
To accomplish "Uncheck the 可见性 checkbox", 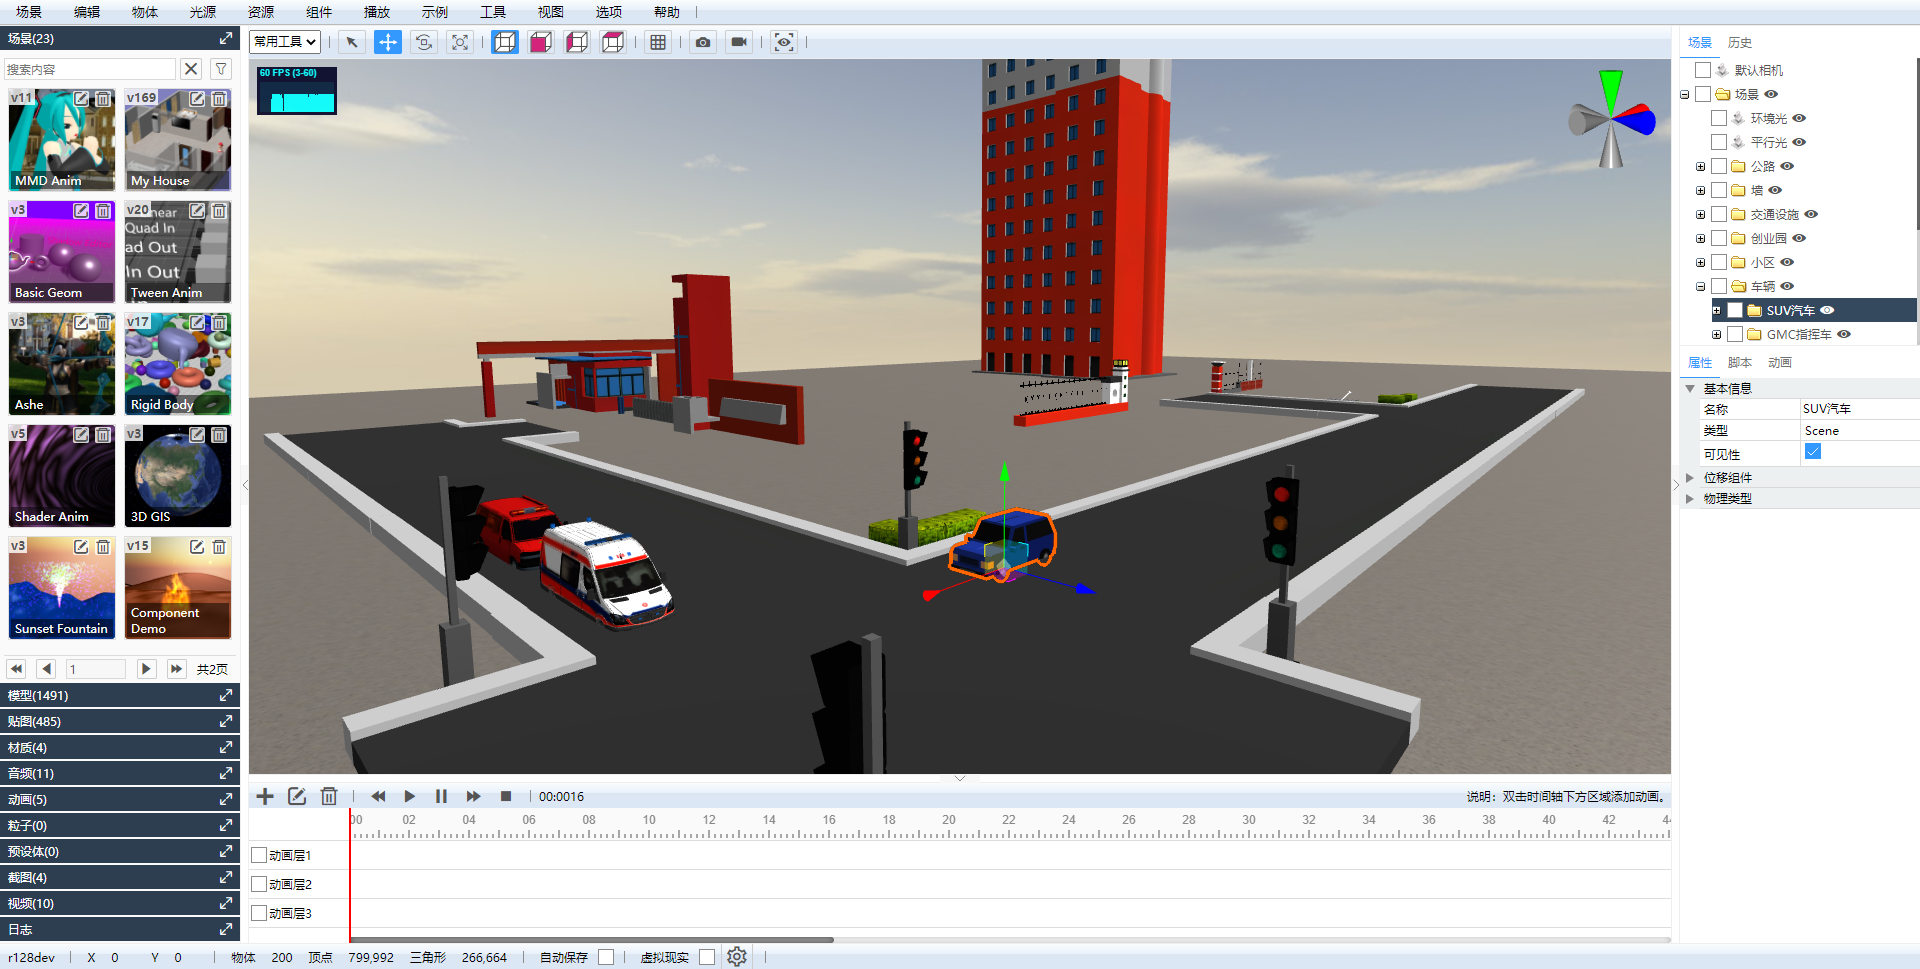I will 1812,452.
